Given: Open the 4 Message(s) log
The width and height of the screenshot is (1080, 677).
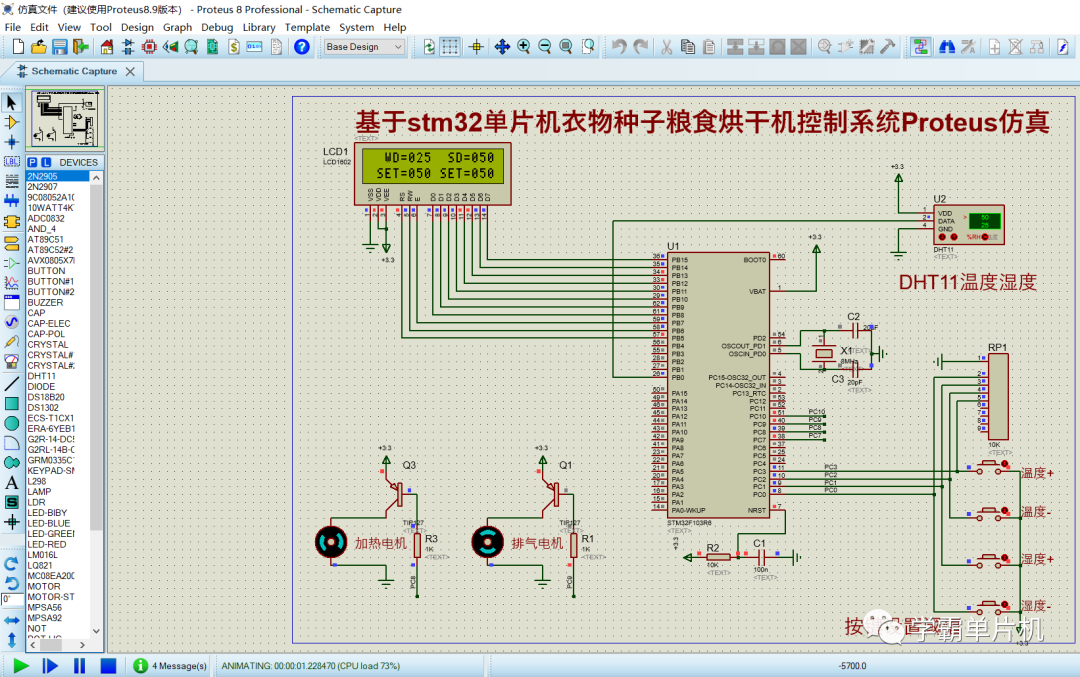Looking at the screenshot, I should click(170, 666).
